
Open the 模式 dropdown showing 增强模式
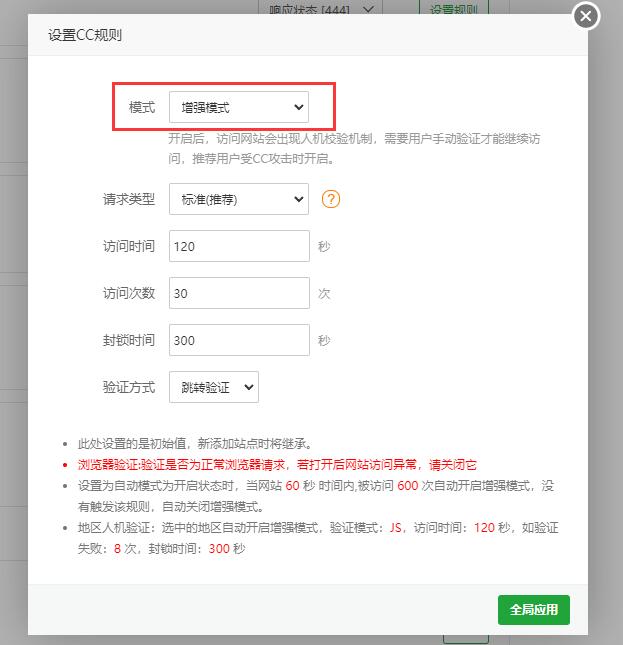[x=239, y=107]
